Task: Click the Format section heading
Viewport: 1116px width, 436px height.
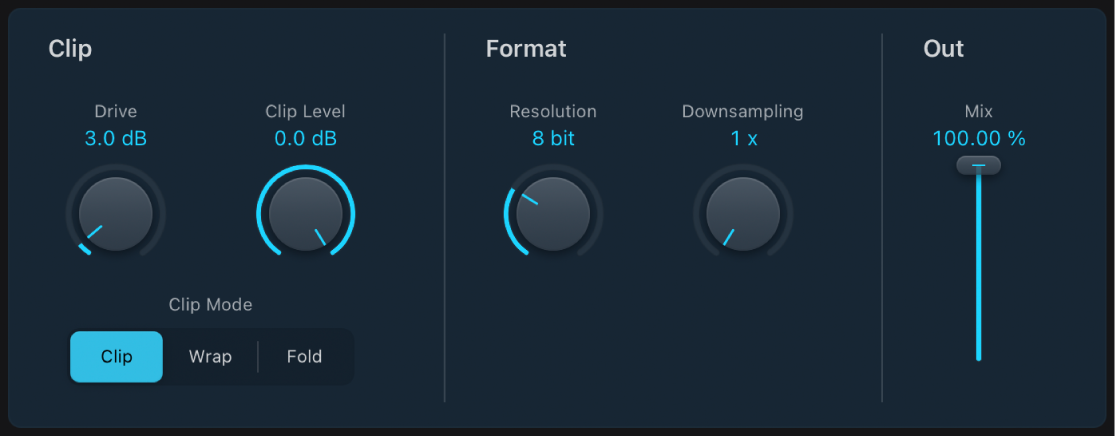Action: point(526,48)
